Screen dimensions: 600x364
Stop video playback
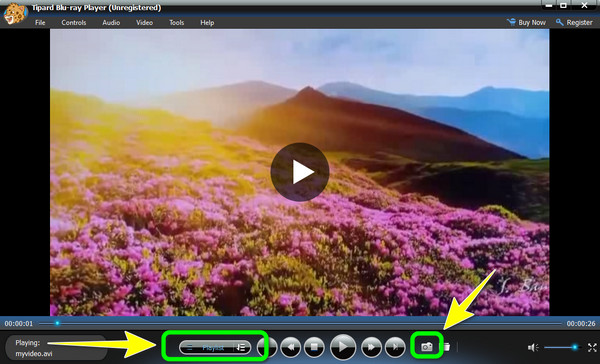coord(314,348)
